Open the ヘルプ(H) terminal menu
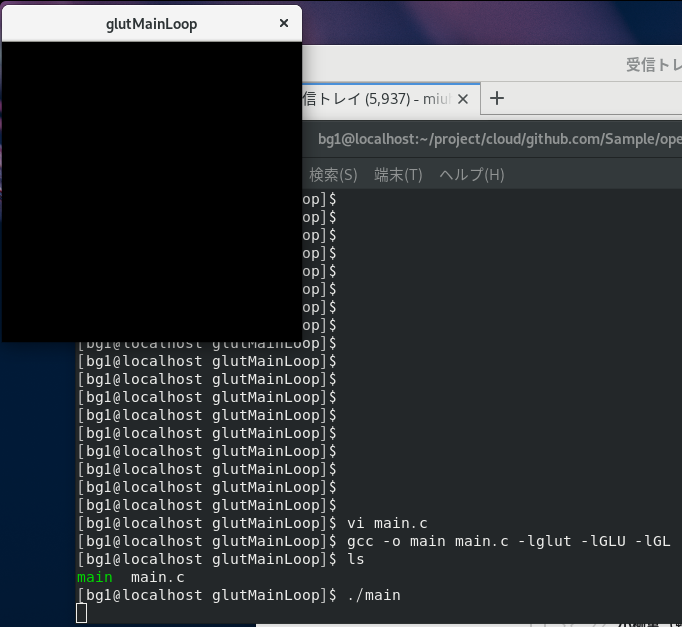Screen dimensions: 682x627 (472, 175)
